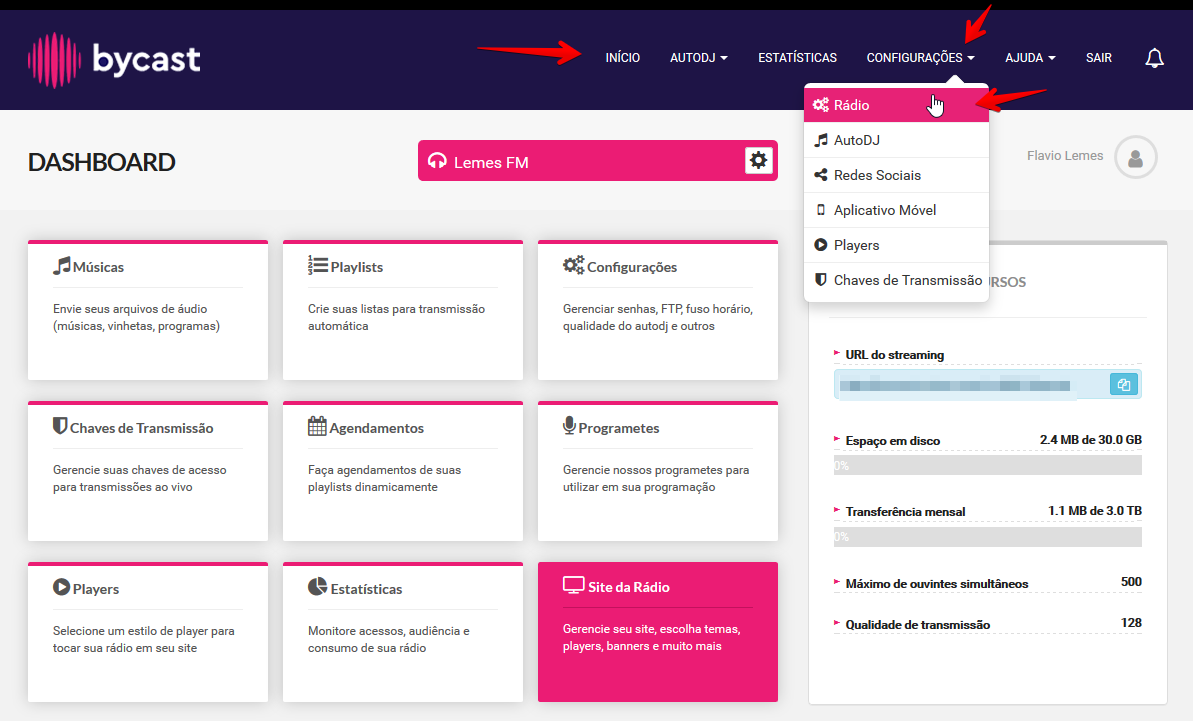
Task: Click play circle icon on Players card
Action: [x=62, y=587]
